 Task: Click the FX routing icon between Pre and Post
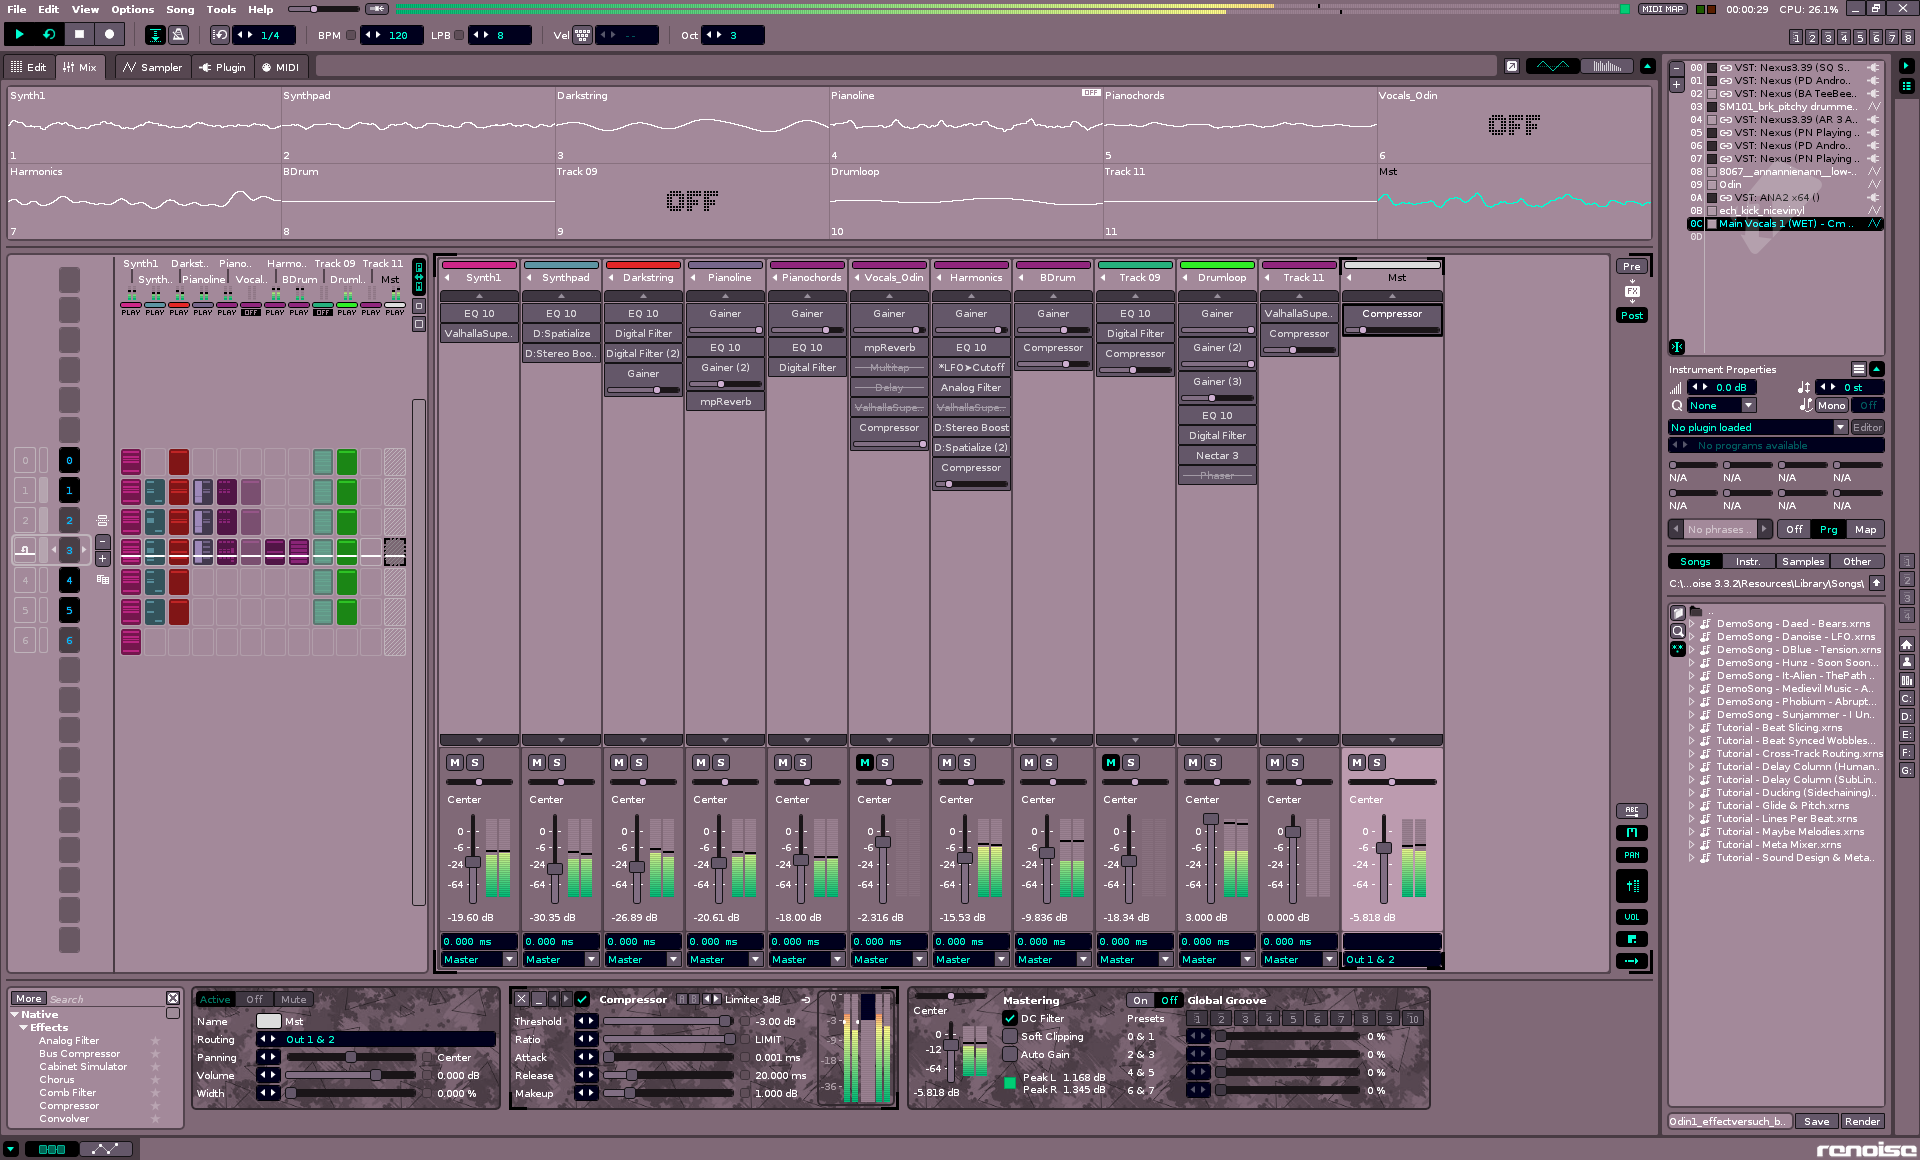pyautogui.click(x=1632, y=291)
